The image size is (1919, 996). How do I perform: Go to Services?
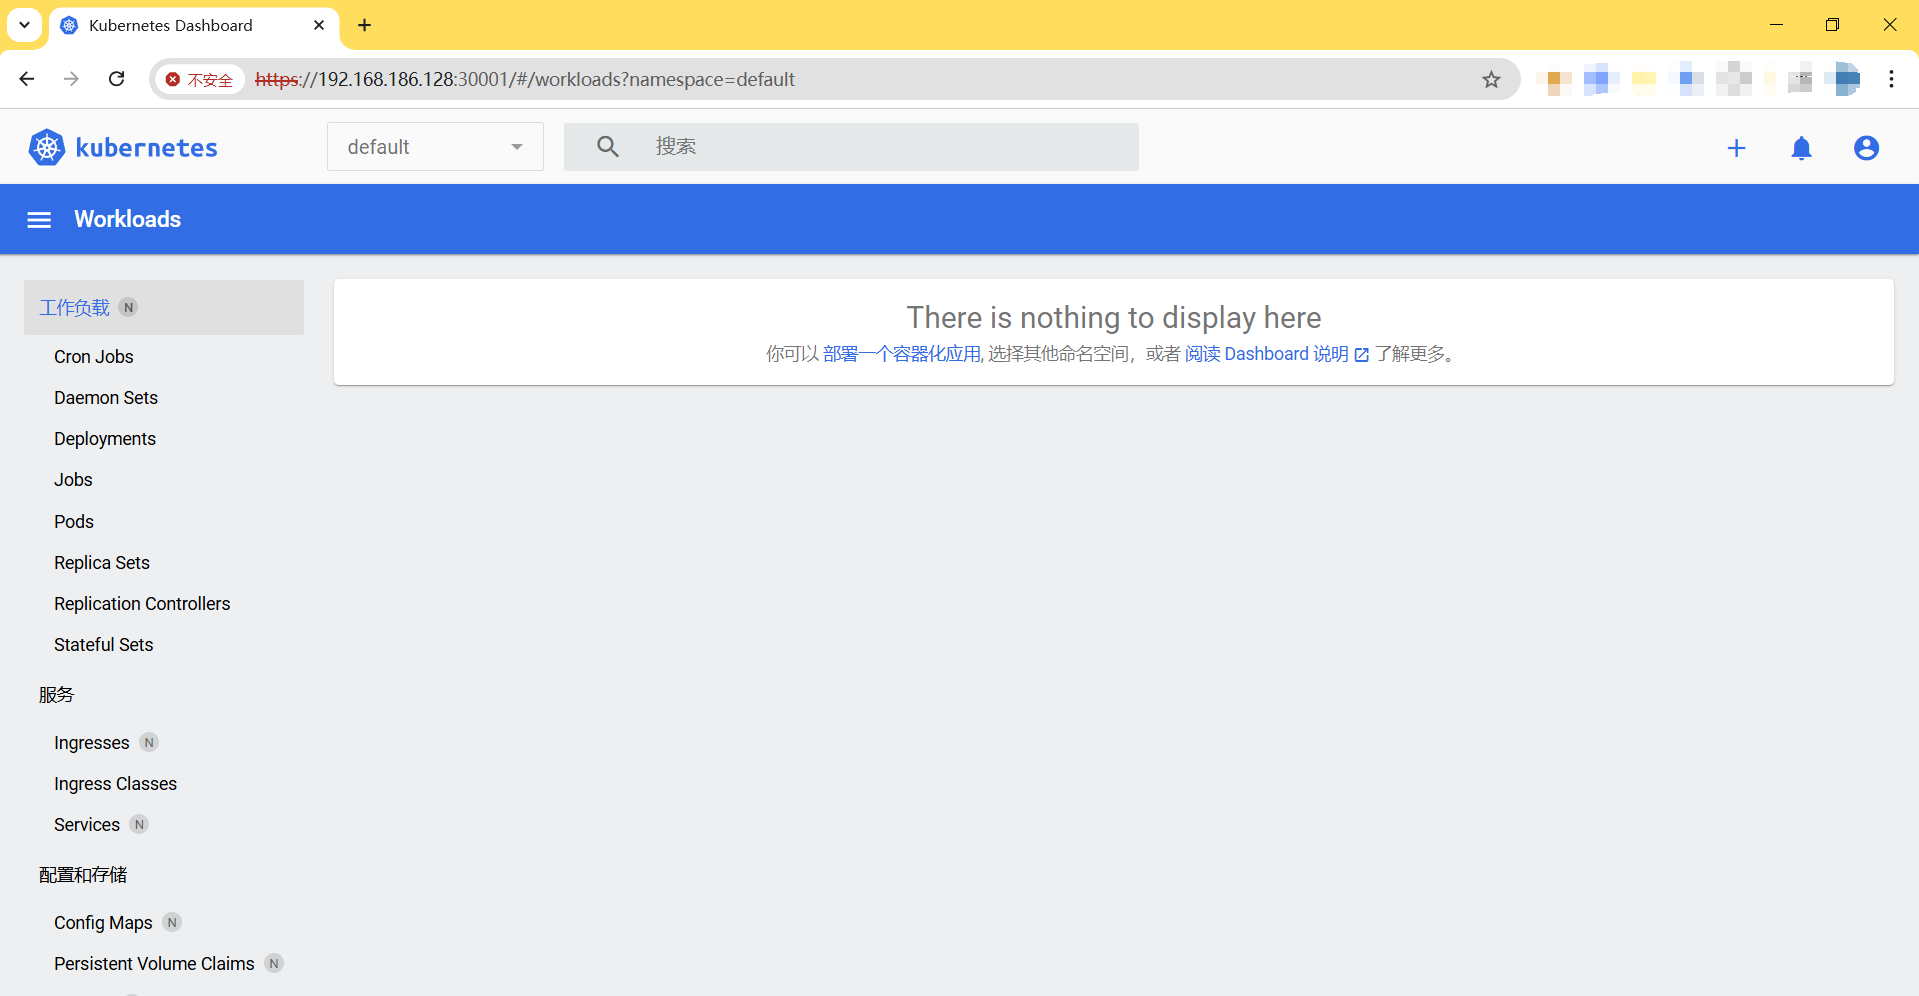coord(87,825)
